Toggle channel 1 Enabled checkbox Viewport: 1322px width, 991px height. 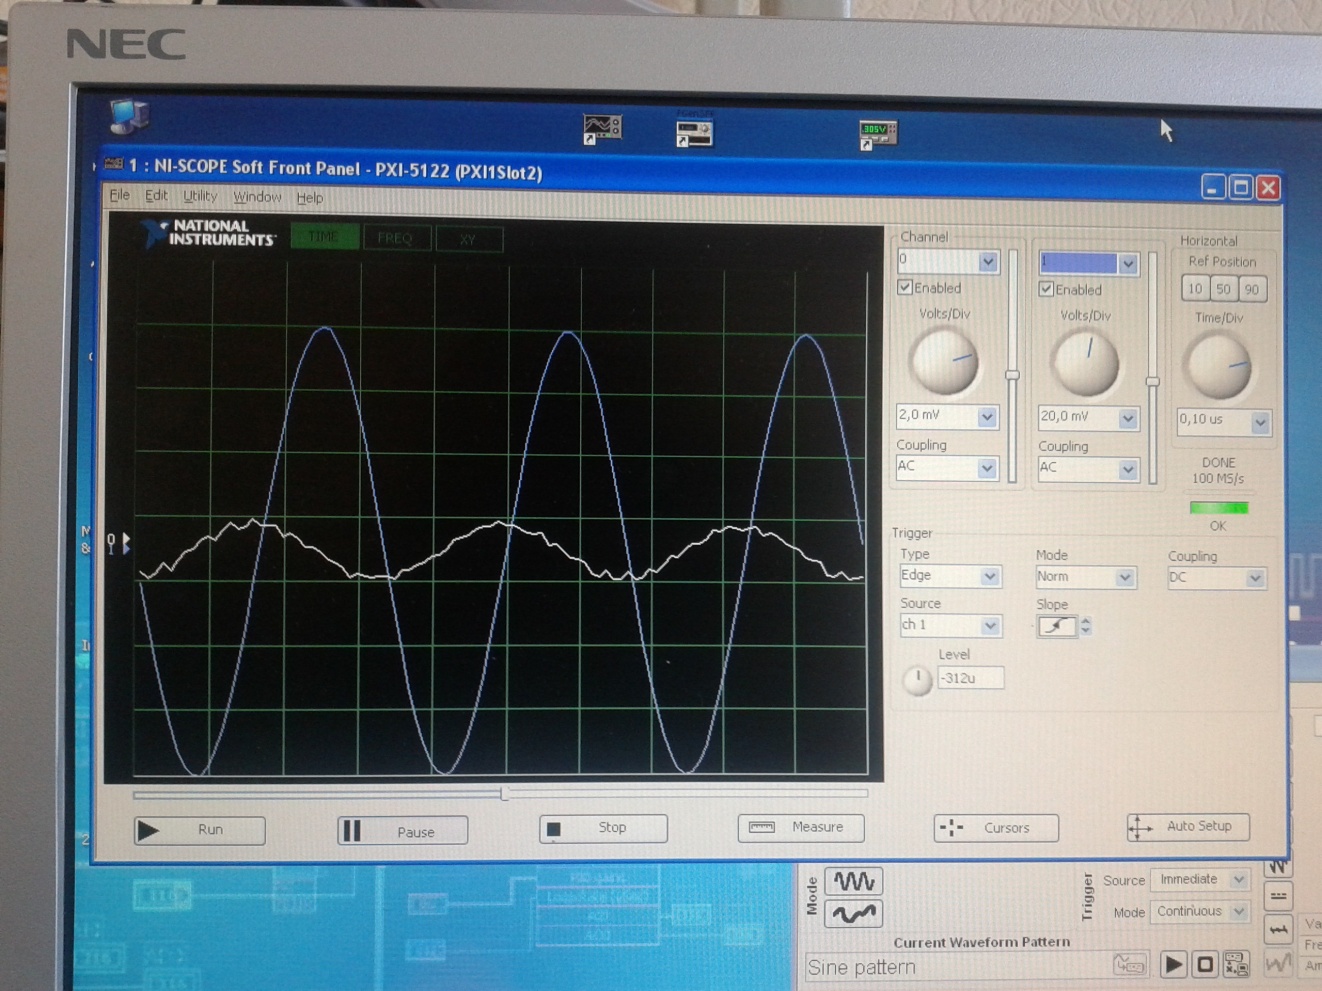coord(1046,290)
